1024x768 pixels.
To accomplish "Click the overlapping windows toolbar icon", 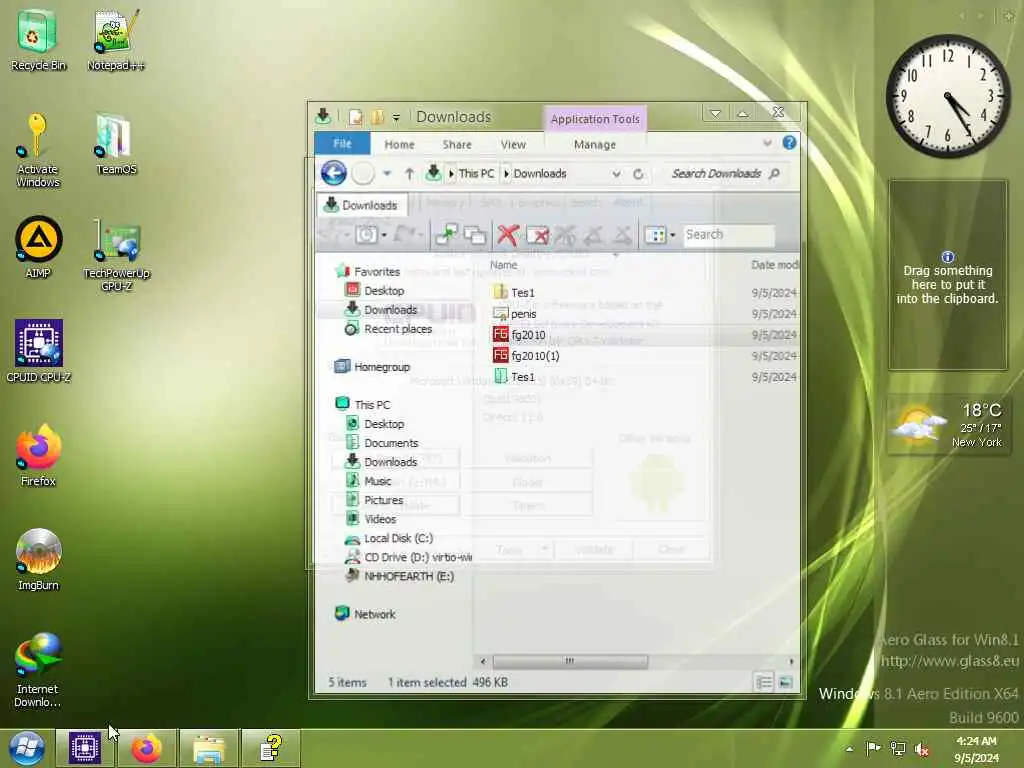I will (475, 234).
